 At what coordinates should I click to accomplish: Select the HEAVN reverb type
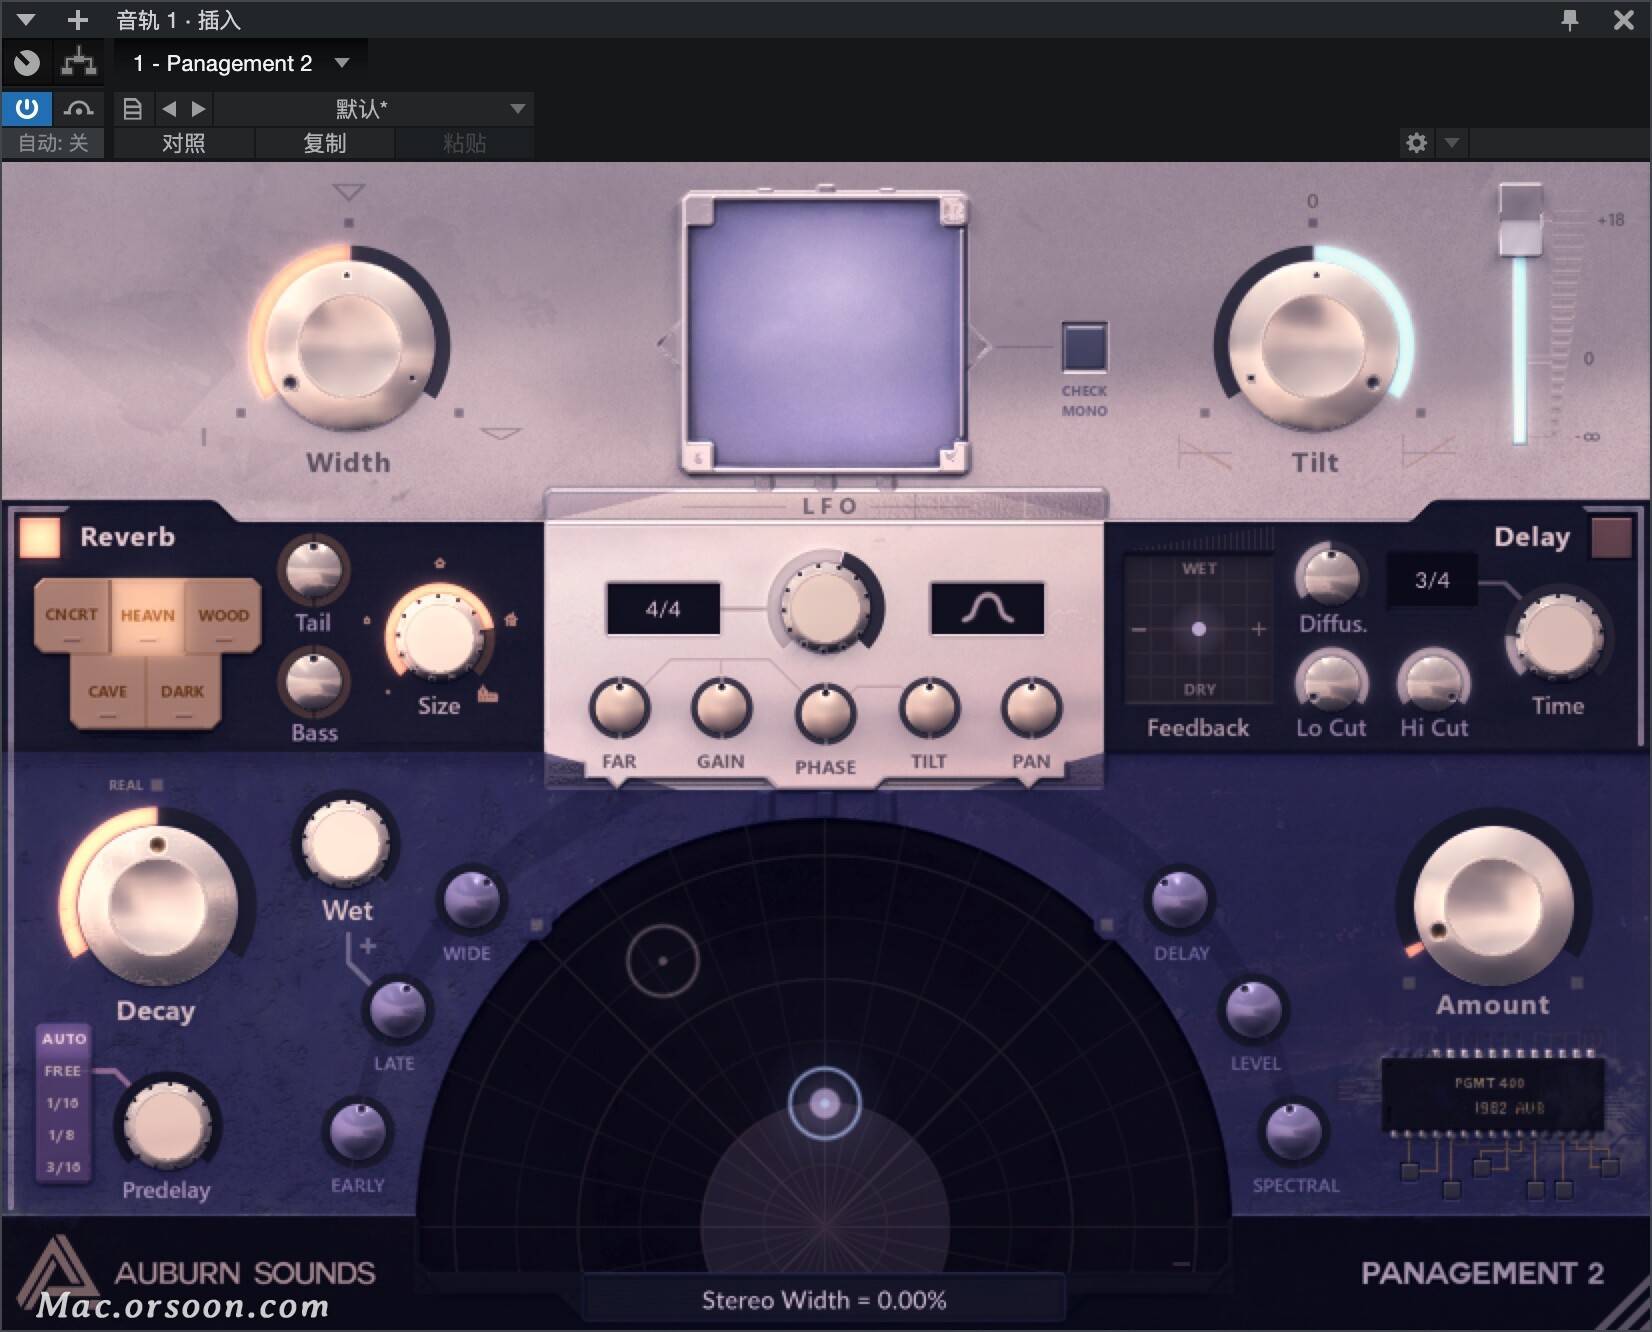(148, 615)
